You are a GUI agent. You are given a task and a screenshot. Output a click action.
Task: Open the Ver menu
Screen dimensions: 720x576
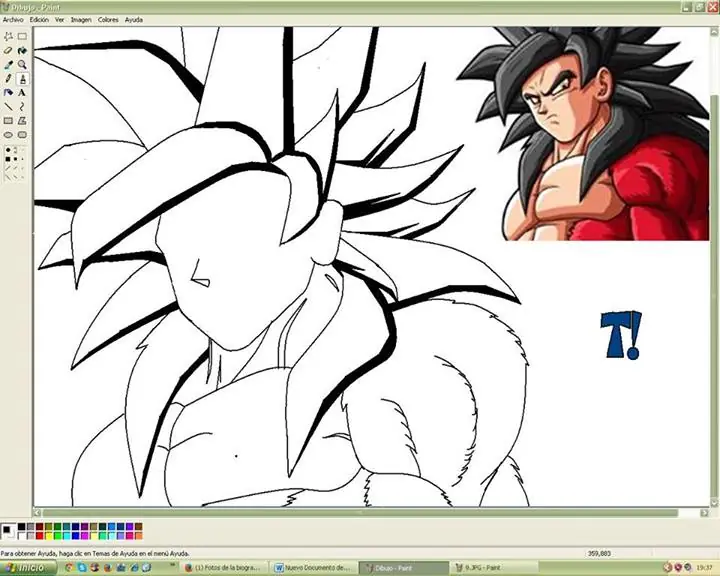60,20
